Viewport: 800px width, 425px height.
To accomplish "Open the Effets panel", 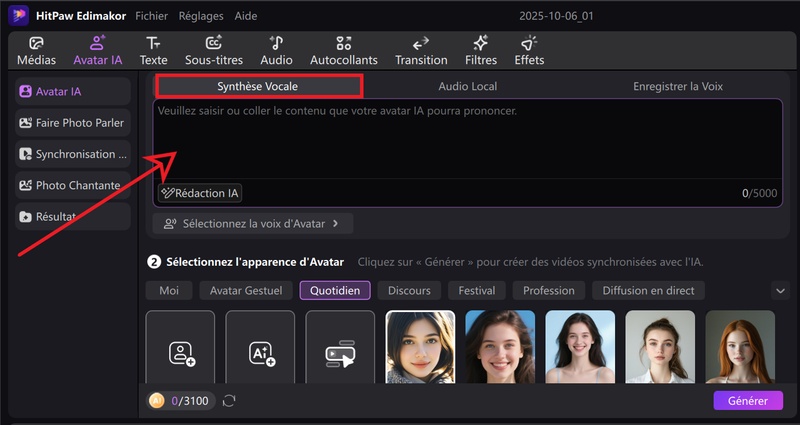I will coord(529,50).
